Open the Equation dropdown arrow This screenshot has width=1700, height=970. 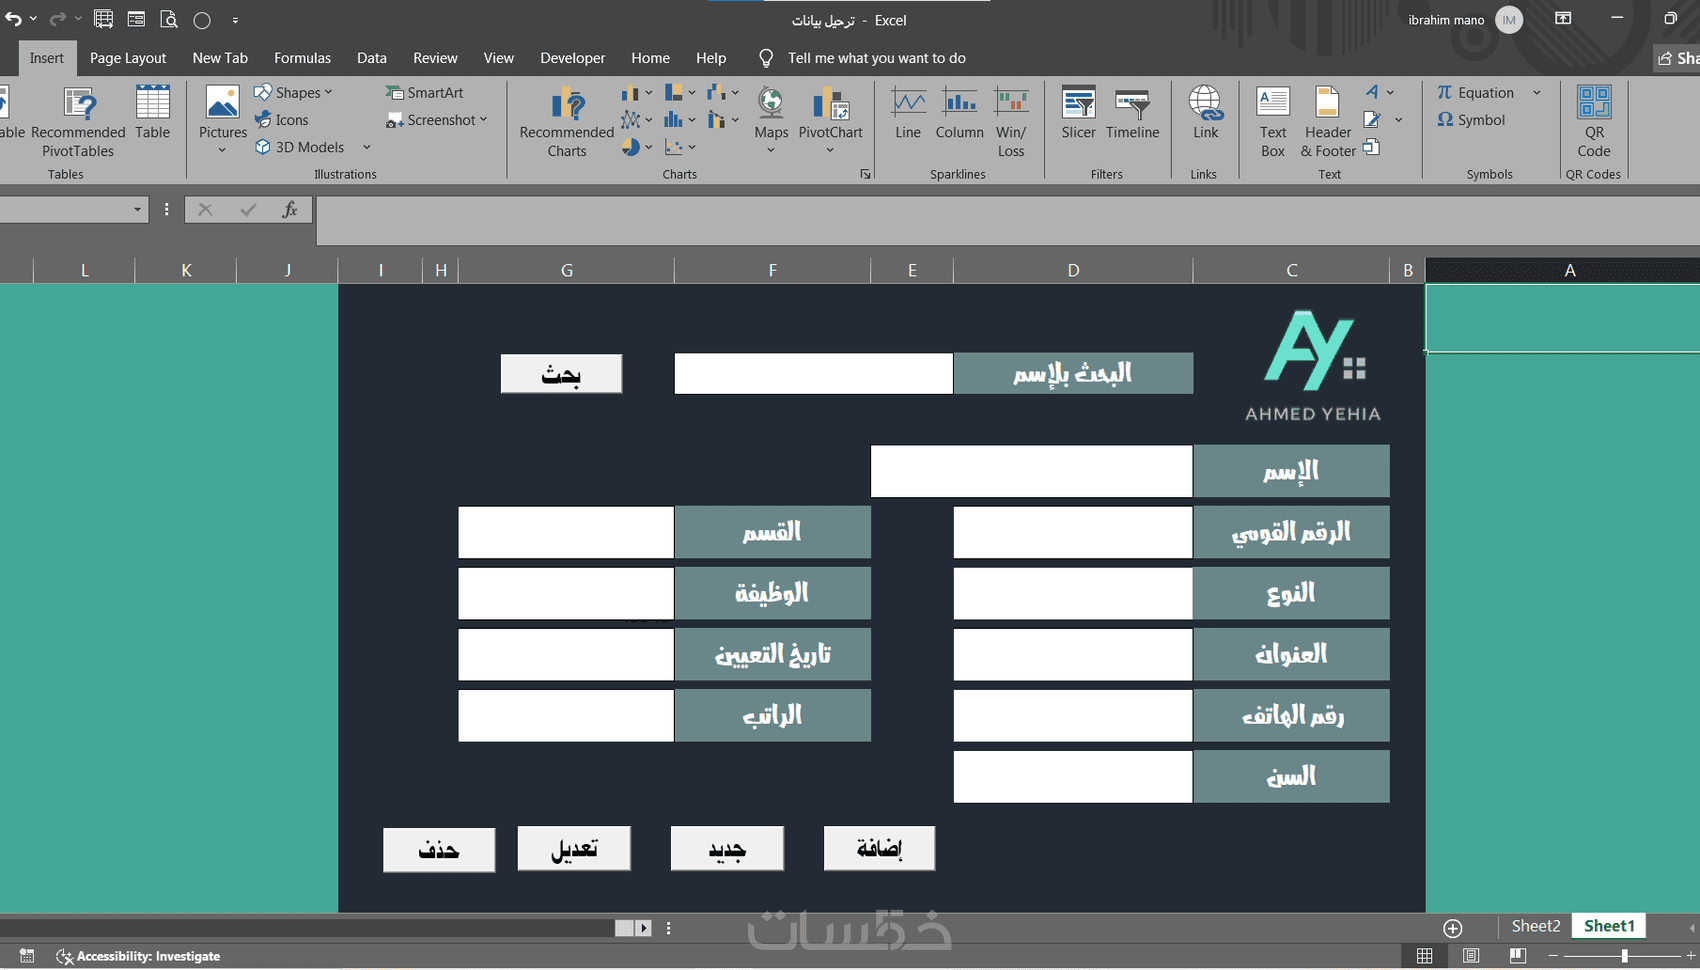[1537, 92]
